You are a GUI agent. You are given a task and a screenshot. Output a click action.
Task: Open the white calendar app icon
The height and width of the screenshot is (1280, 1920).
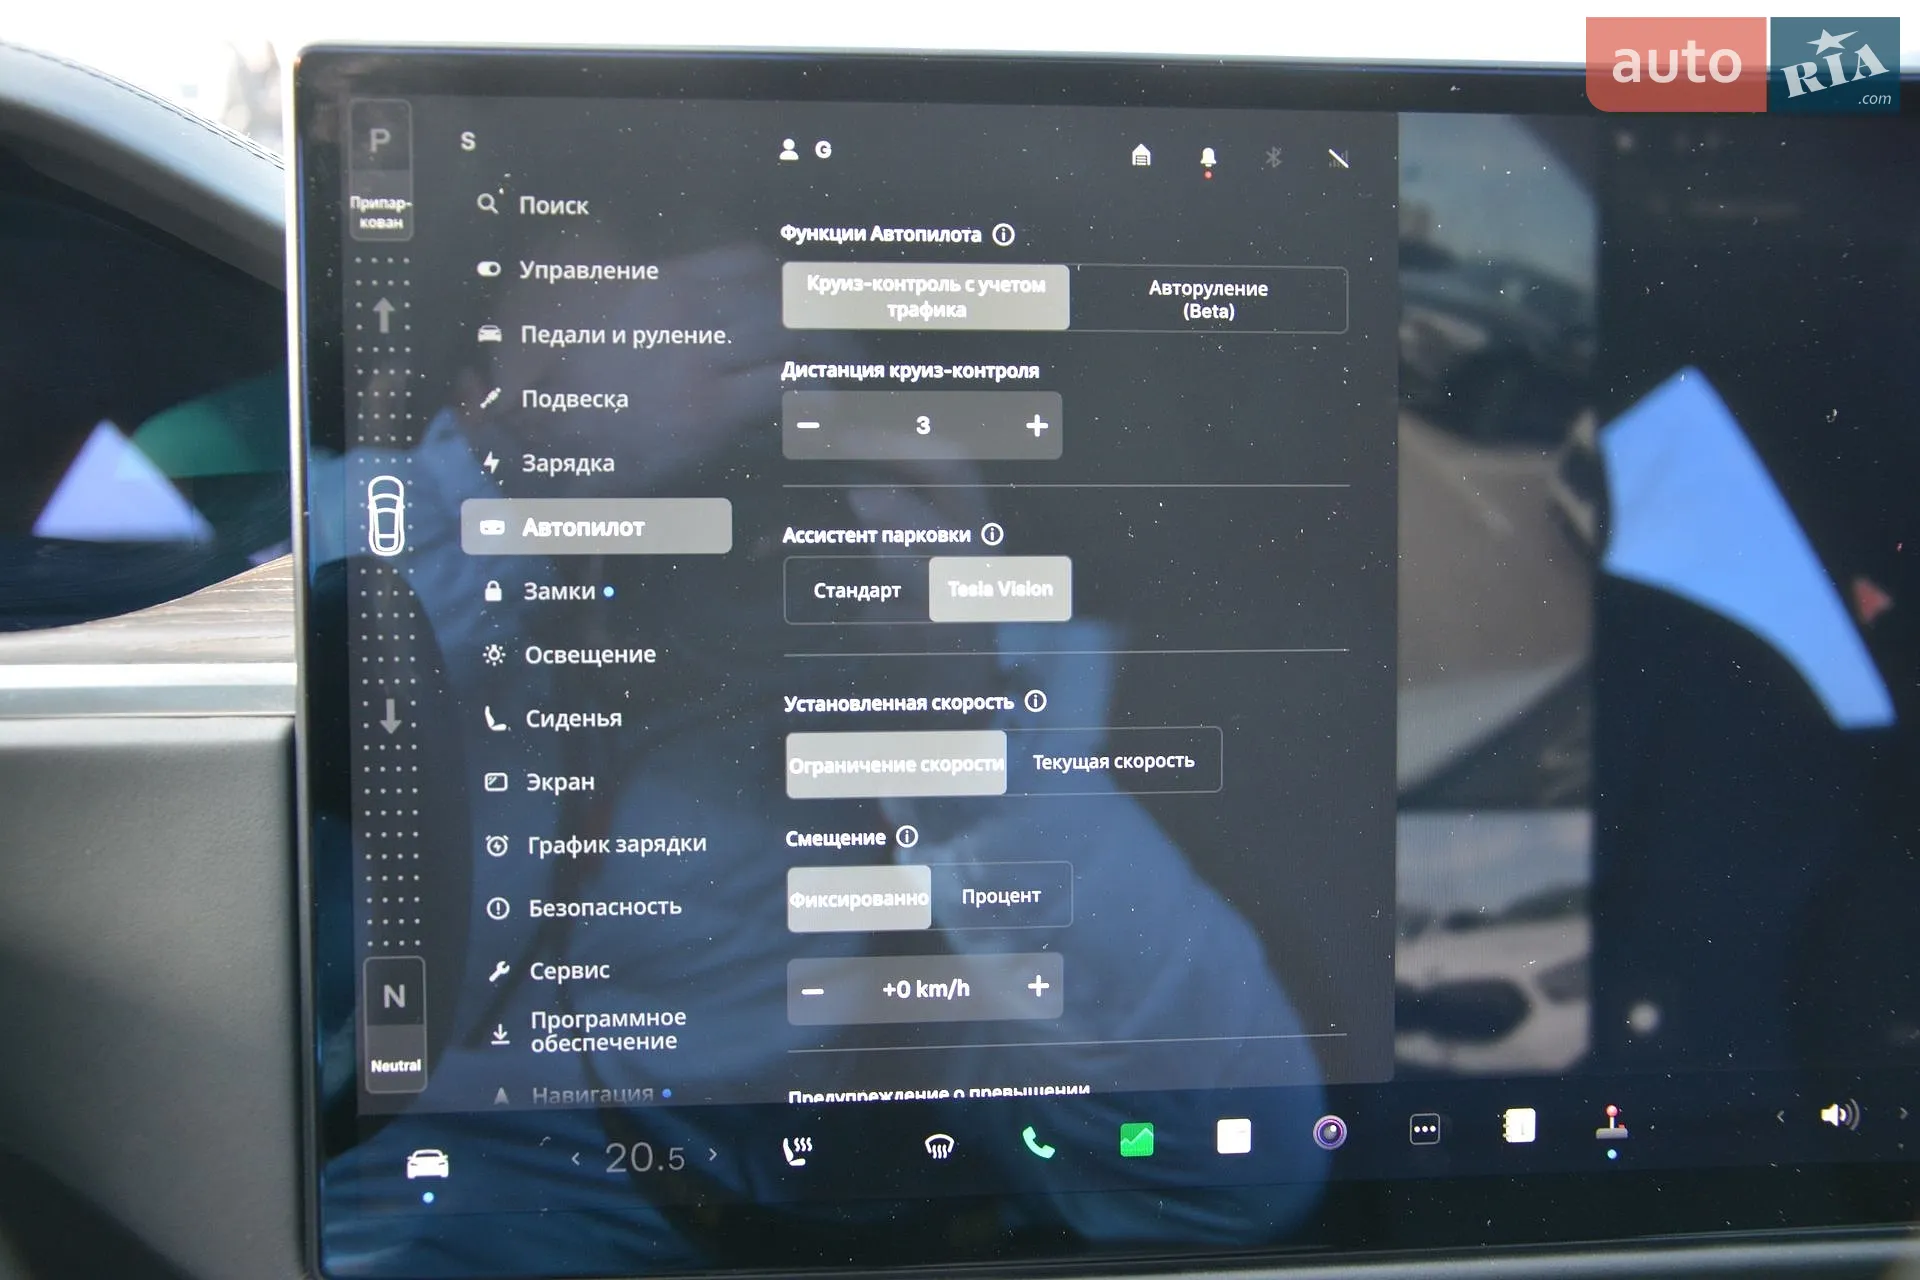[1234, 1136]
